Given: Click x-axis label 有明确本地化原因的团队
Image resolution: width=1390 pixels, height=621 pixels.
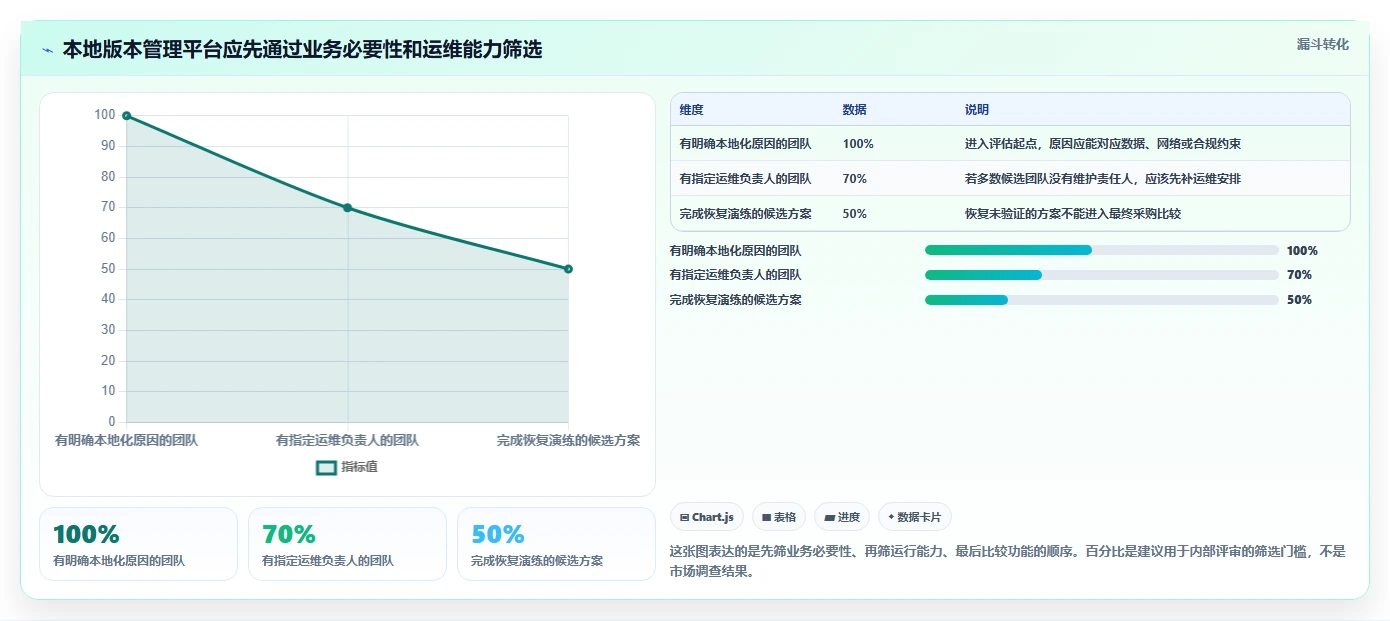Looking at the screenshot, I should pyautogui.click(x=126, y=440).
